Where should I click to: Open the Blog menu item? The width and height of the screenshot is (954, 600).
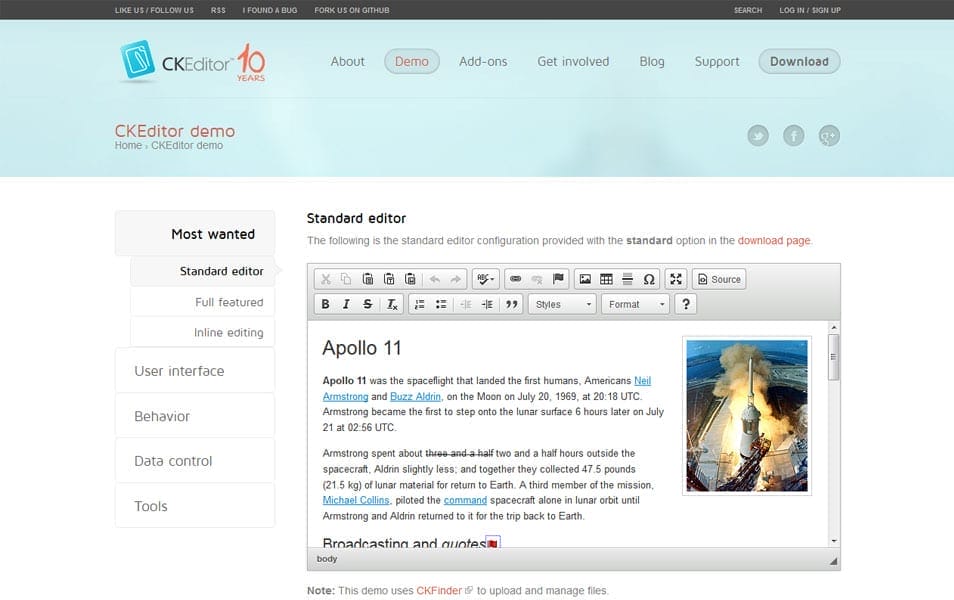(x=652, y=61)
